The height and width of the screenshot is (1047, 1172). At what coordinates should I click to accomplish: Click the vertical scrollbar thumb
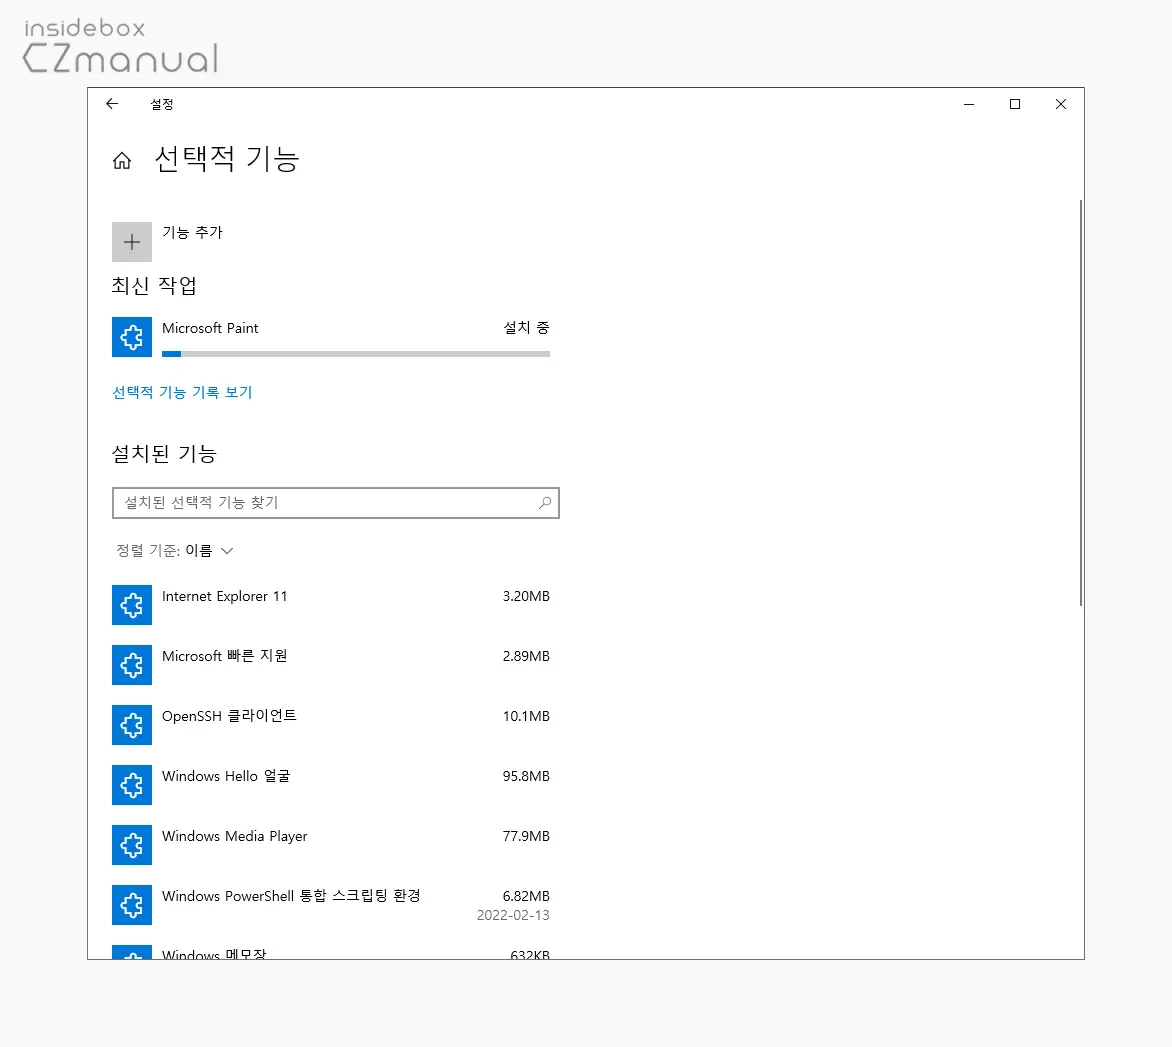(x=1081, y=403)
